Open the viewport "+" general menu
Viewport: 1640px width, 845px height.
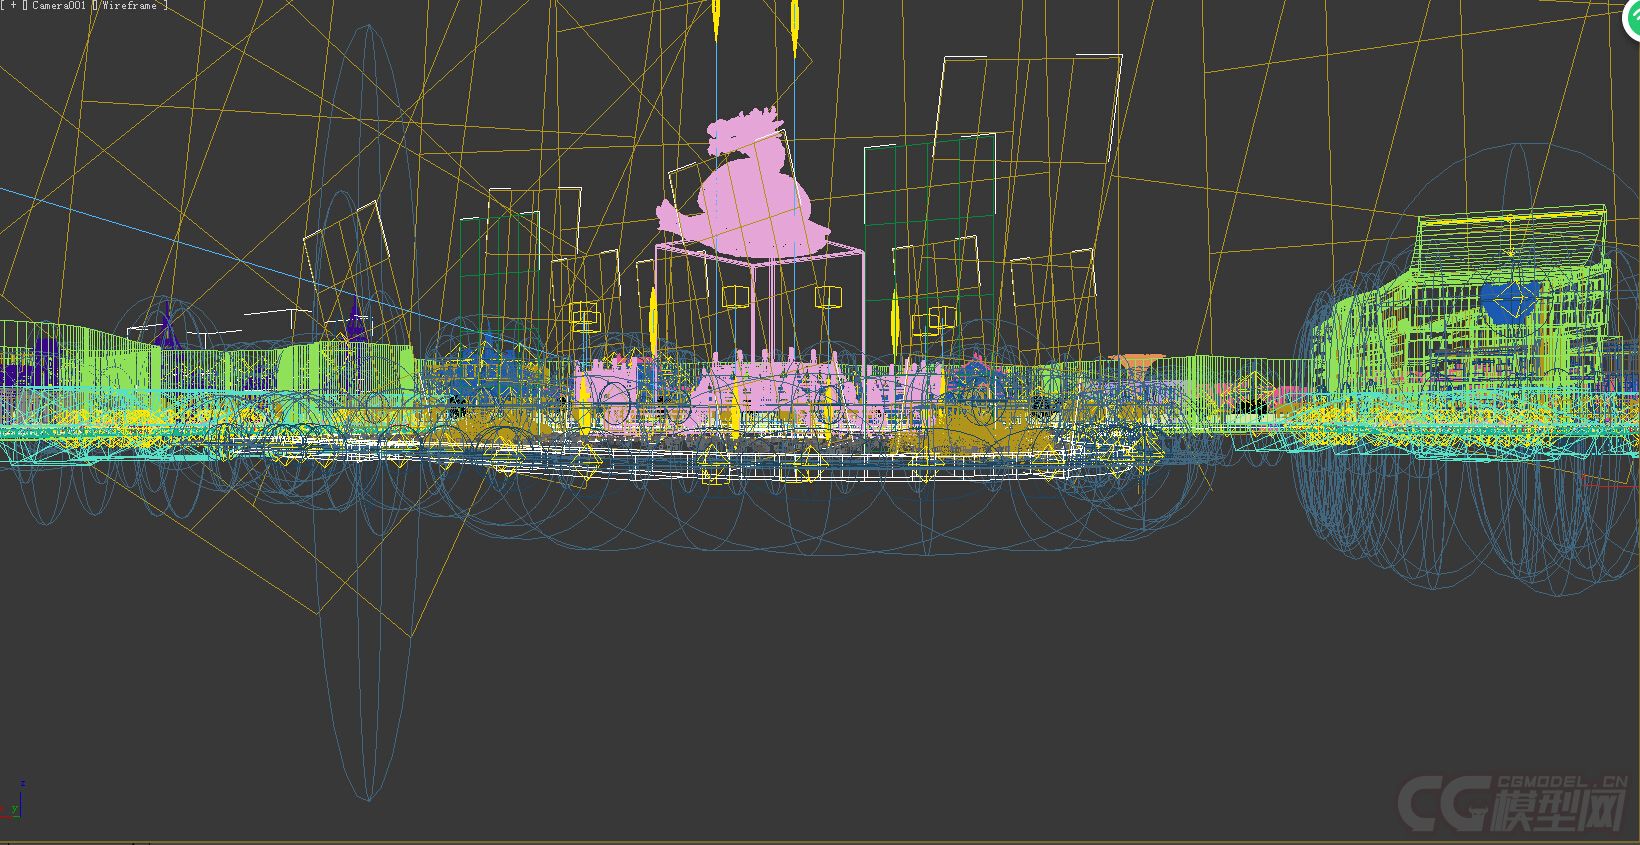(13, 6)
